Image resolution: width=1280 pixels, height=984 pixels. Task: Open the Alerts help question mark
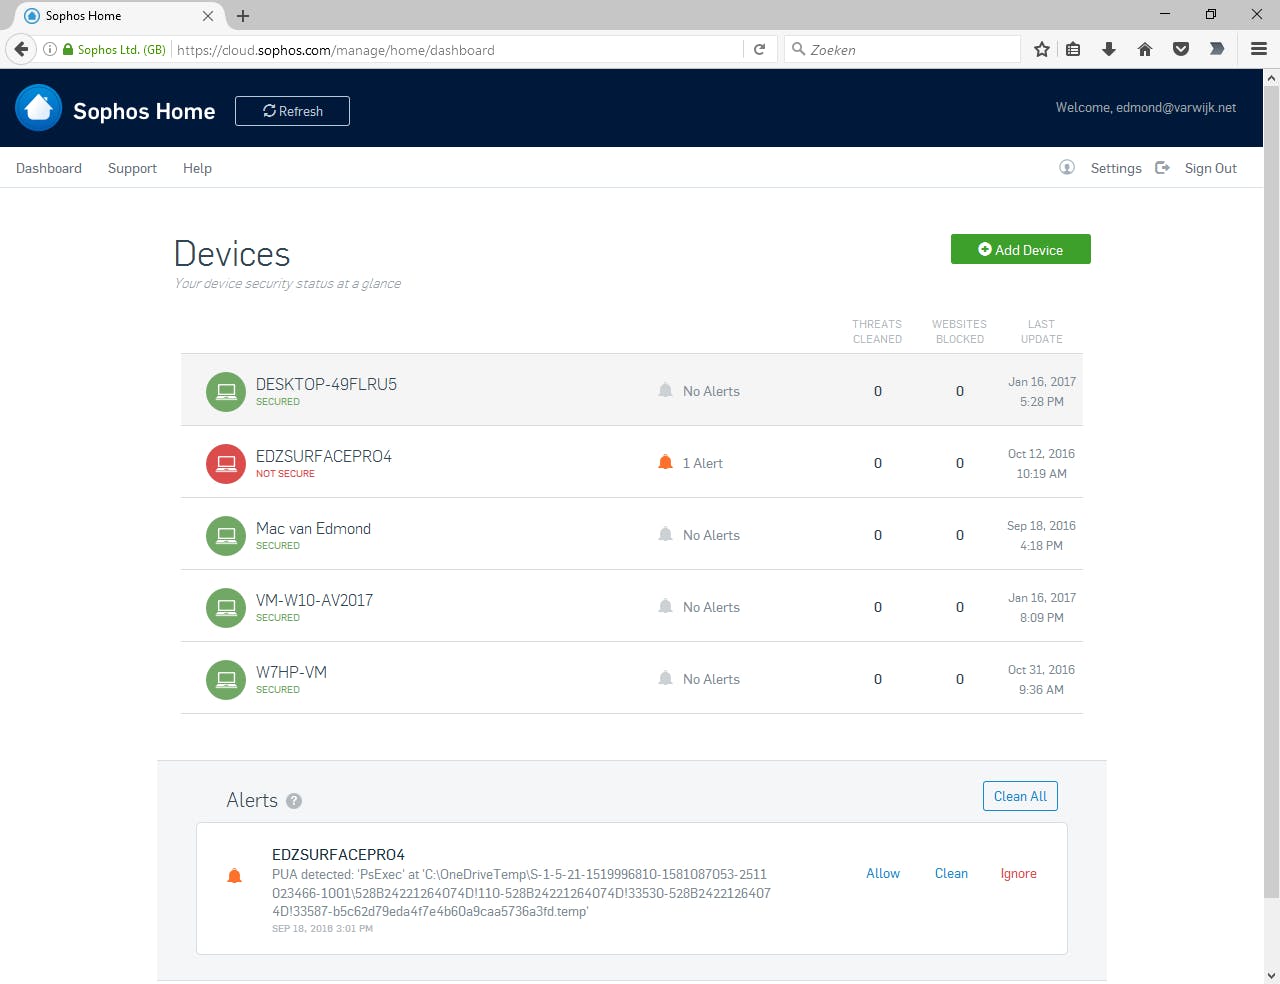coord(294,801)
